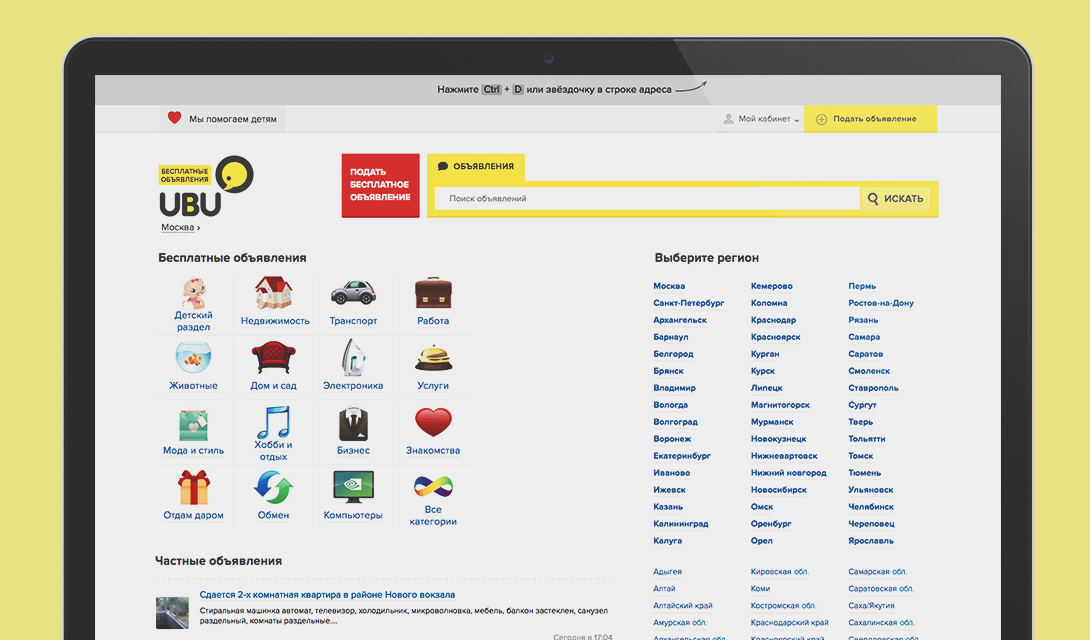The width and height of the screenshot is (1090, 640).
Task: Select the Архангельск region
Action: pyautogui.click(x=679, y=320)
